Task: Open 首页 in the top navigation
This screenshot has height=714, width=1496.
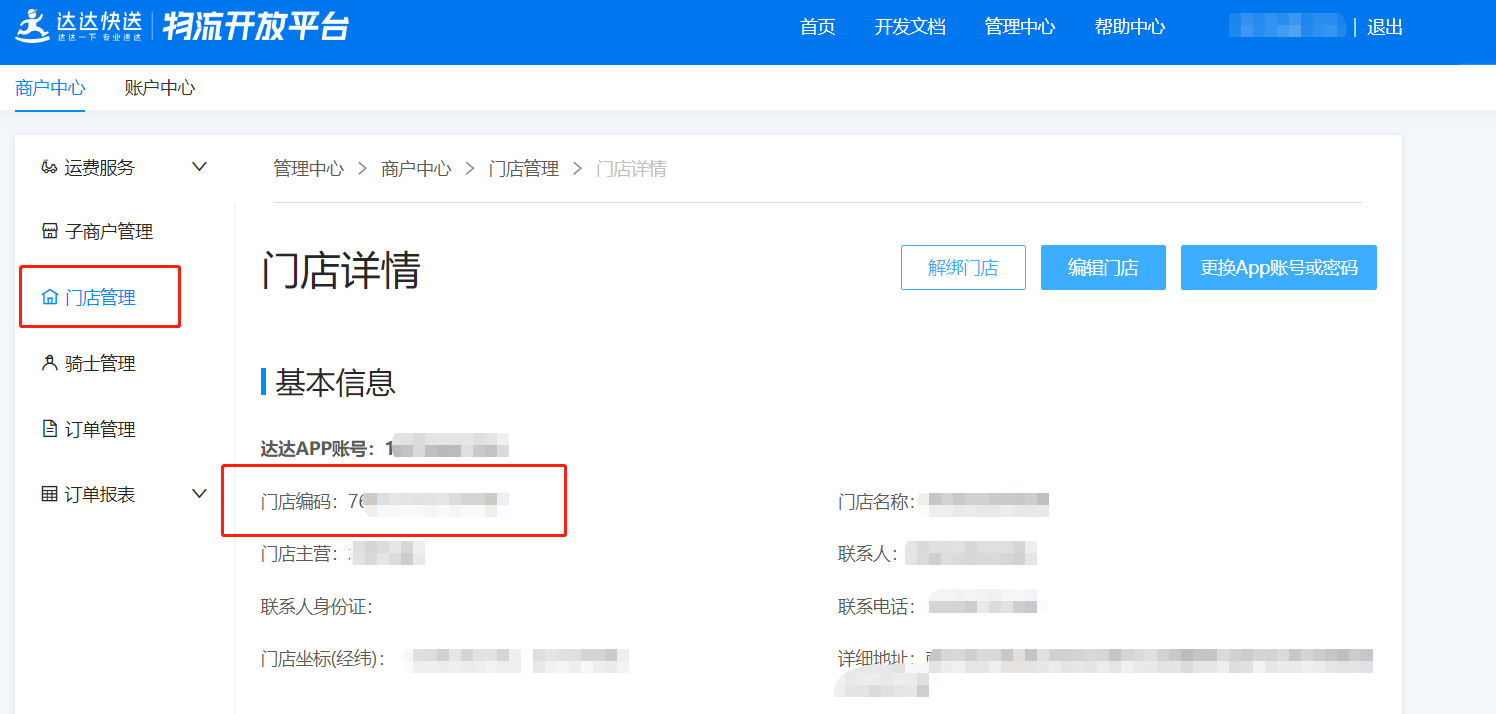Action: point(817,27)
